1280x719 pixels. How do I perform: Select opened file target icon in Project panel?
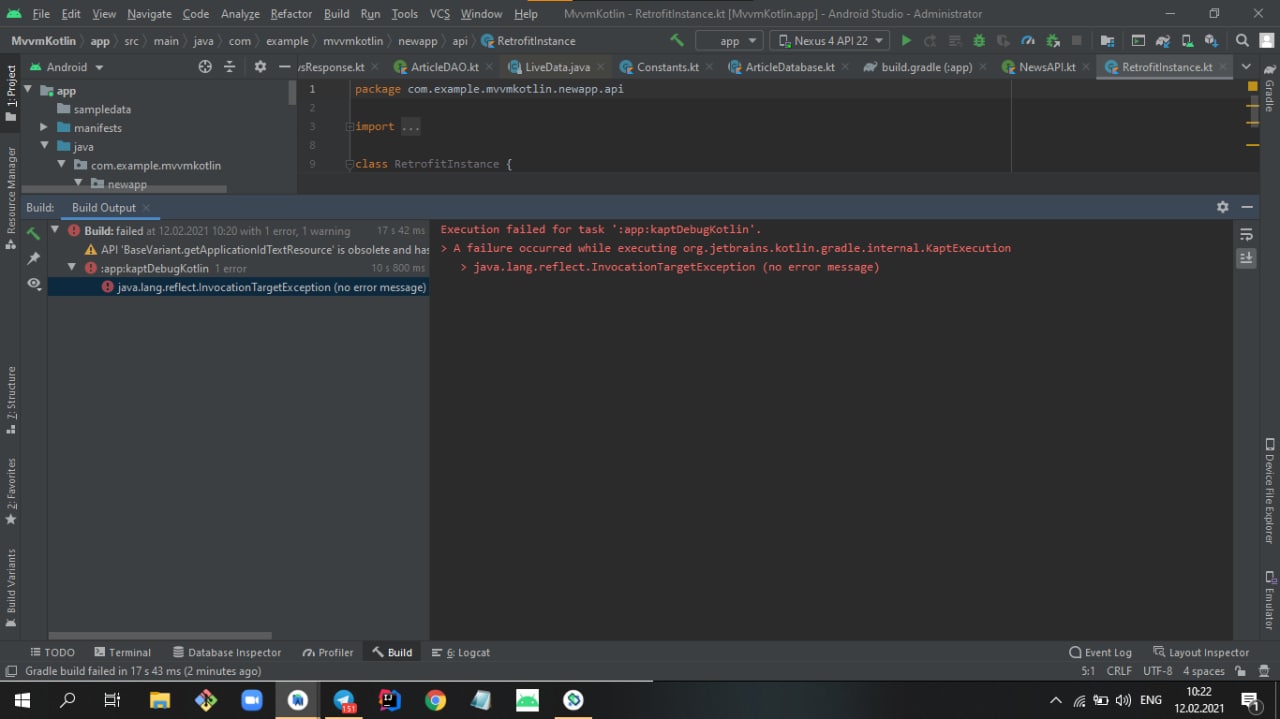(205, 67)
